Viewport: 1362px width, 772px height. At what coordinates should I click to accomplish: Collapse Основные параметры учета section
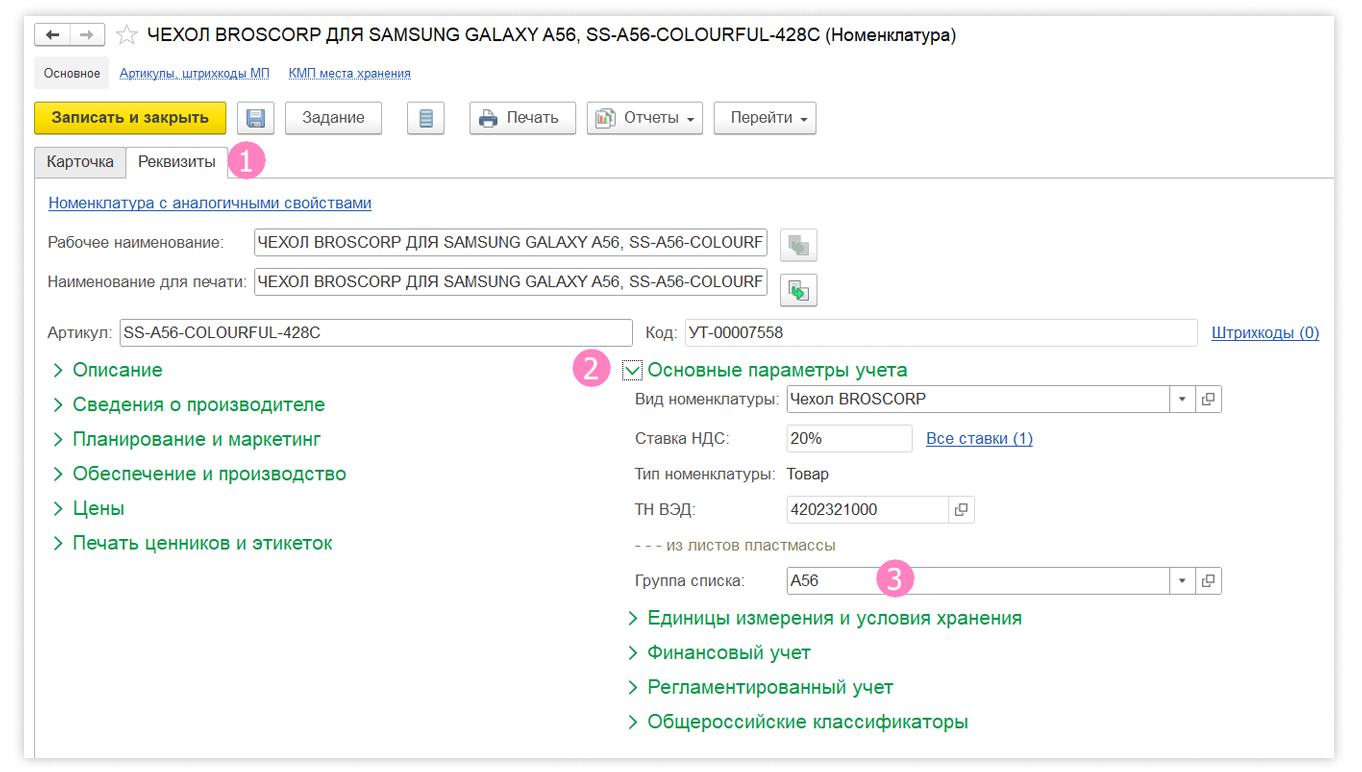click(632, 371)
